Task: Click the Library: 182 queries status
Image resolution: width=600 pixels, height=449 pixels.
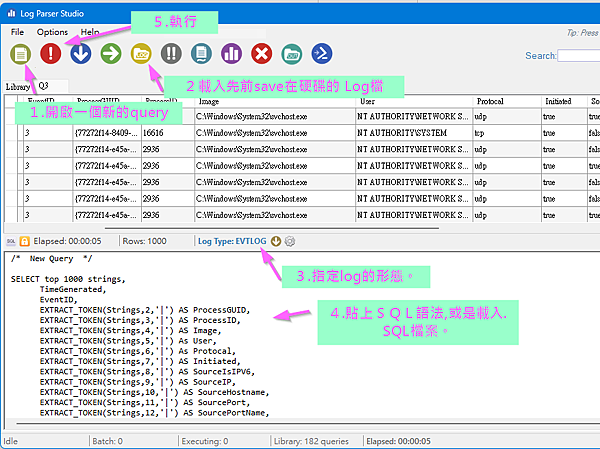Action: coord(311,441)
